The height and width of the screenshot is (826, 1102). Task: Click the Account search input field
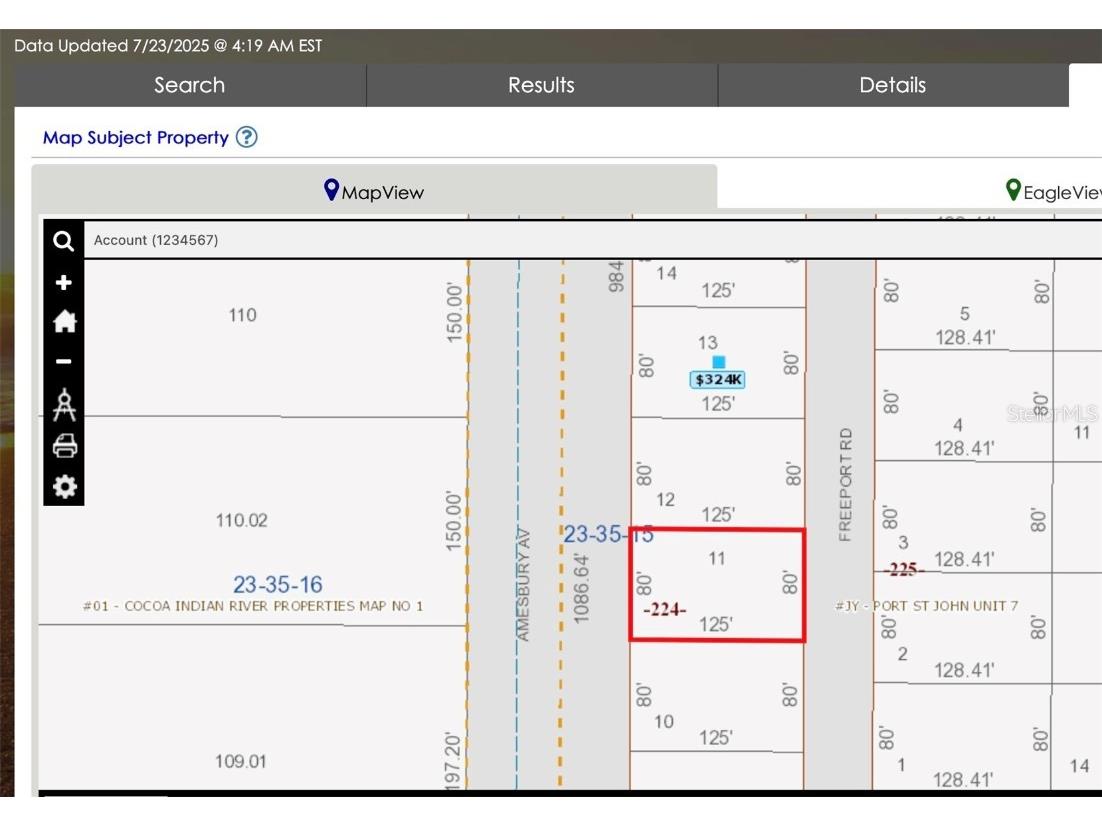(x=590, y=240)
